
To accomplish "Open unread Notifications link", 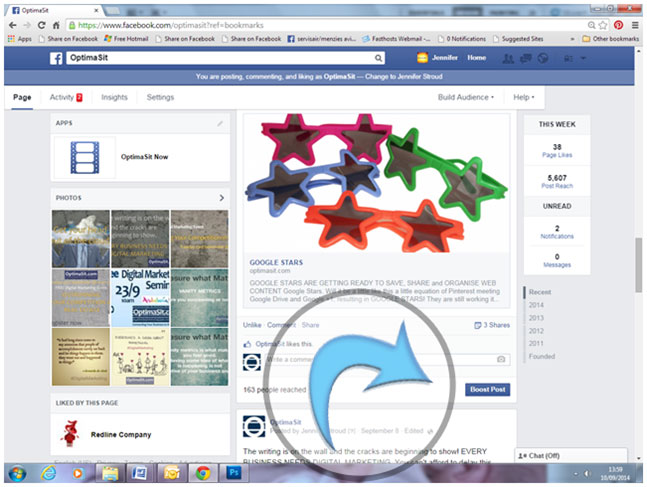I will 557,236.
